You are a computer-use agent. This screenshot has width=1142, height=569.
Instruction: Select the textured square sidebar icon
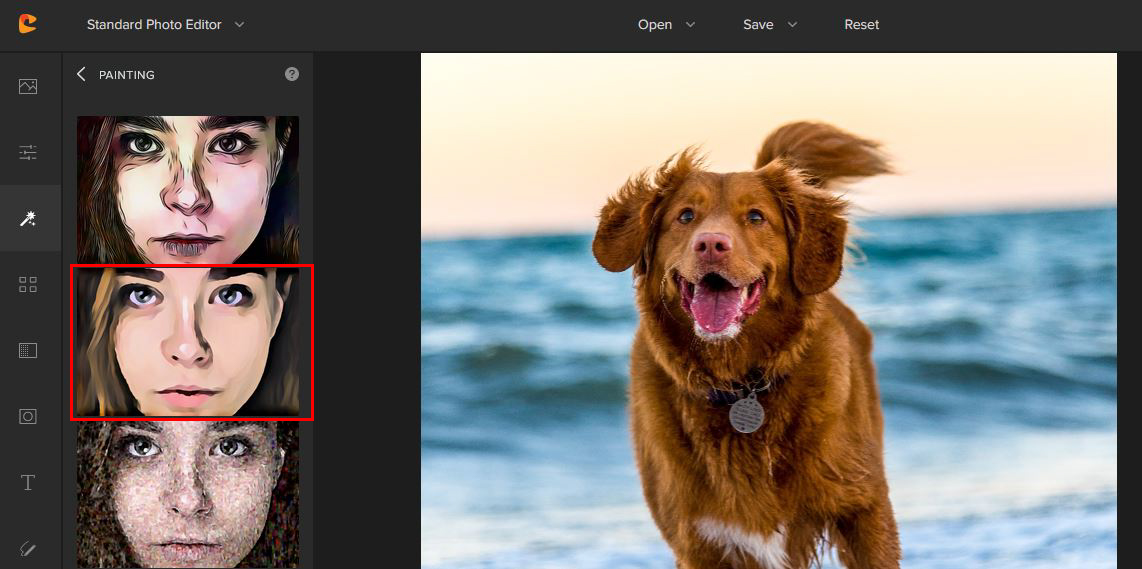28,351
